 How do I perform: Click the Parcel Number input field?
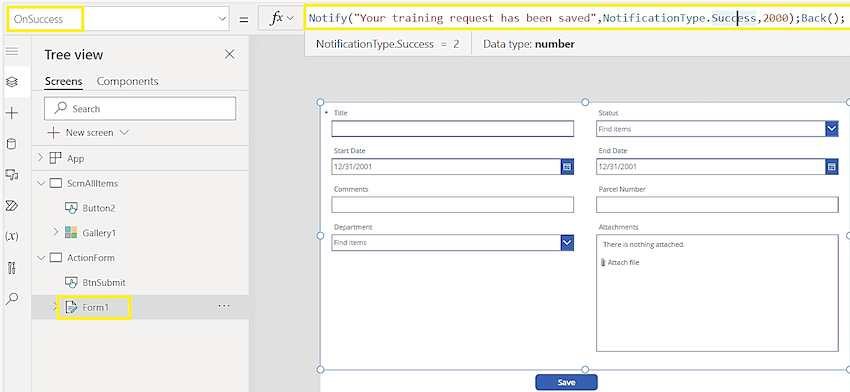coord(717,205)
